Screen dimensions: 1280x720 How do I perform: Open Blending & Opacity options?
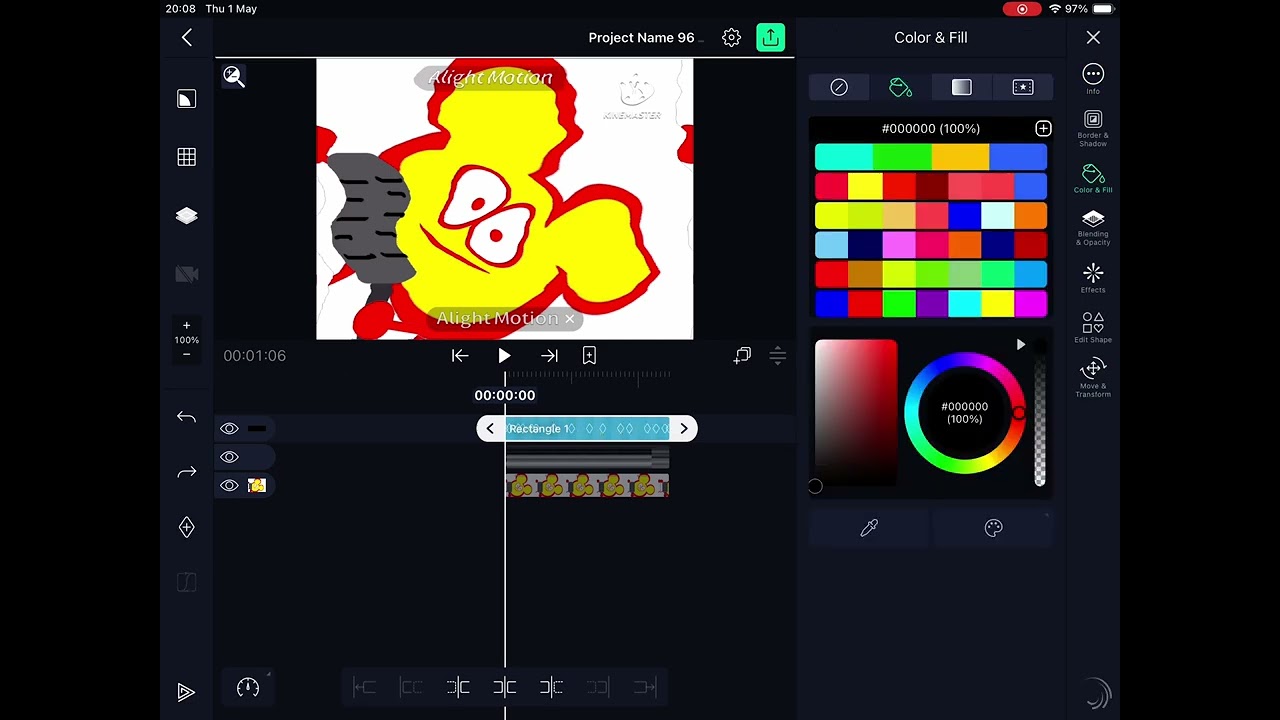coord(1093,228)
